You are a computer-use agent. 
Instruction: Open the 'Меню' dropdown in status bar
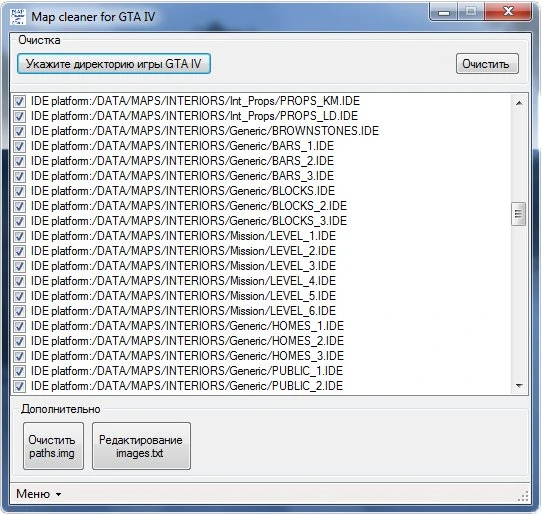tap(38, 494)
